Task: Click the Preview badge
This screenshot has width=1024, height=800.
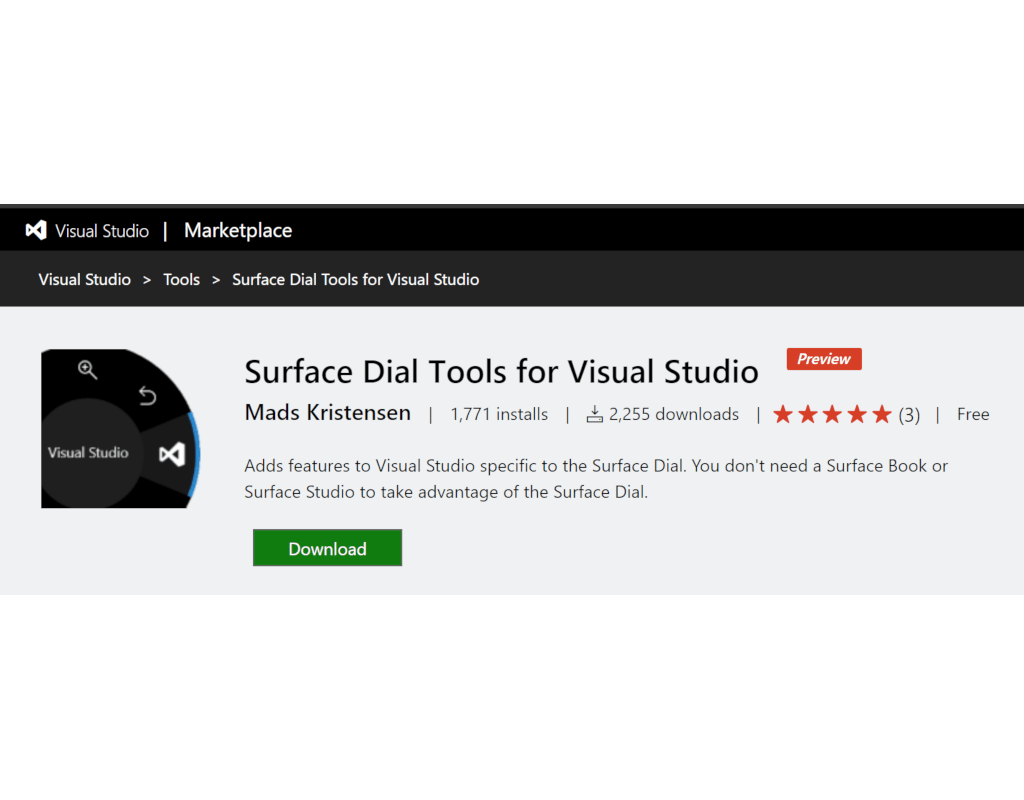Action: click(824, 359)
